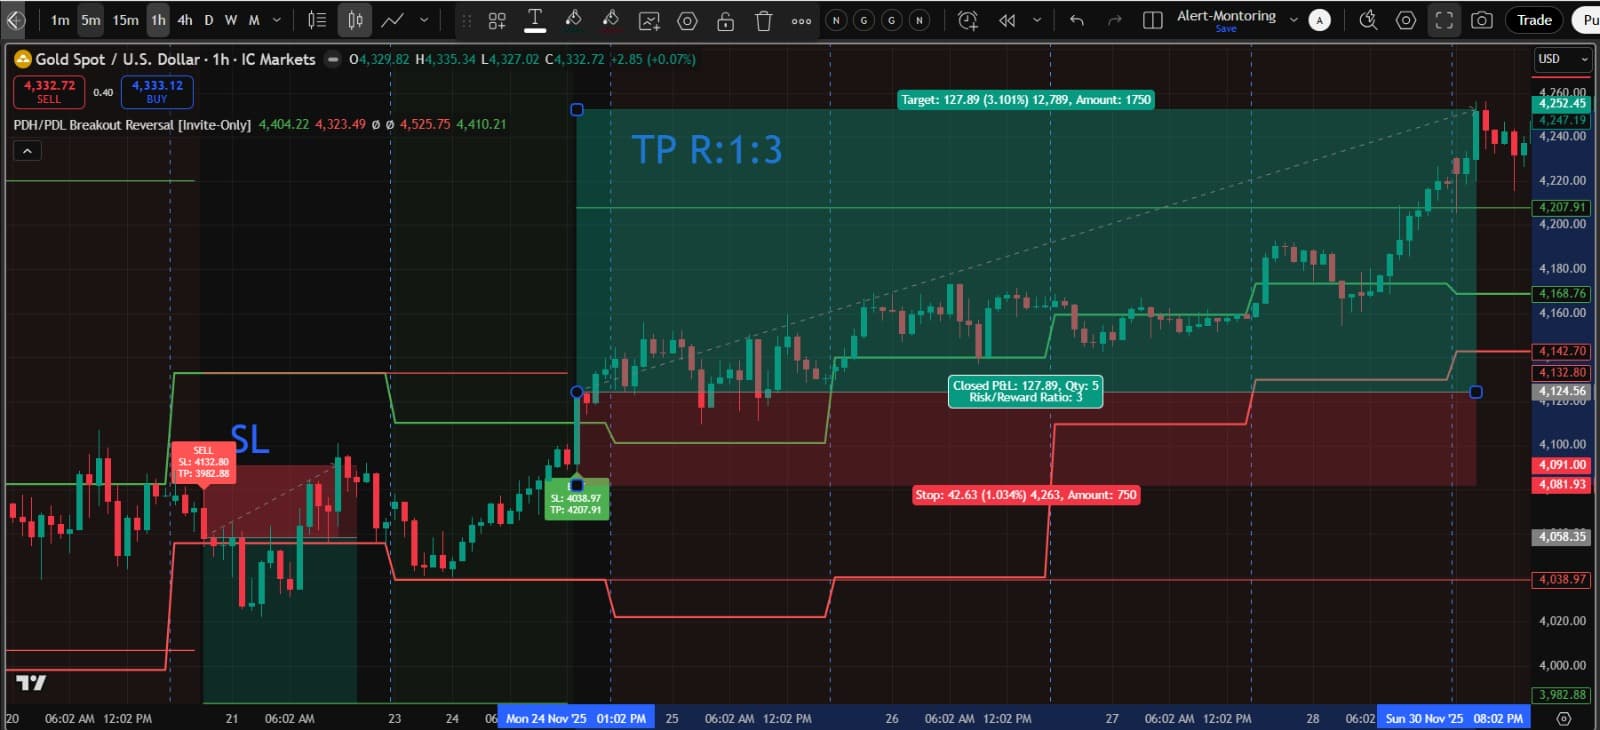Click the user avatar A icon

[1320, 20]
